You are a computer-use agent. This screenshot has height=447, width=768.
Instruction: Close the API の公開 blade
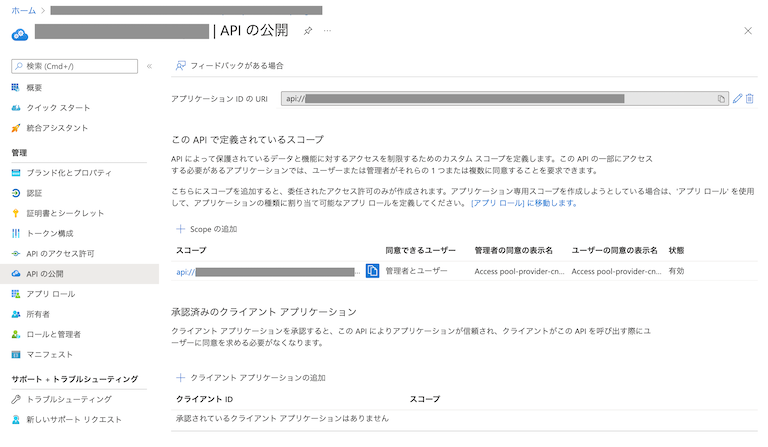(748, 31)
